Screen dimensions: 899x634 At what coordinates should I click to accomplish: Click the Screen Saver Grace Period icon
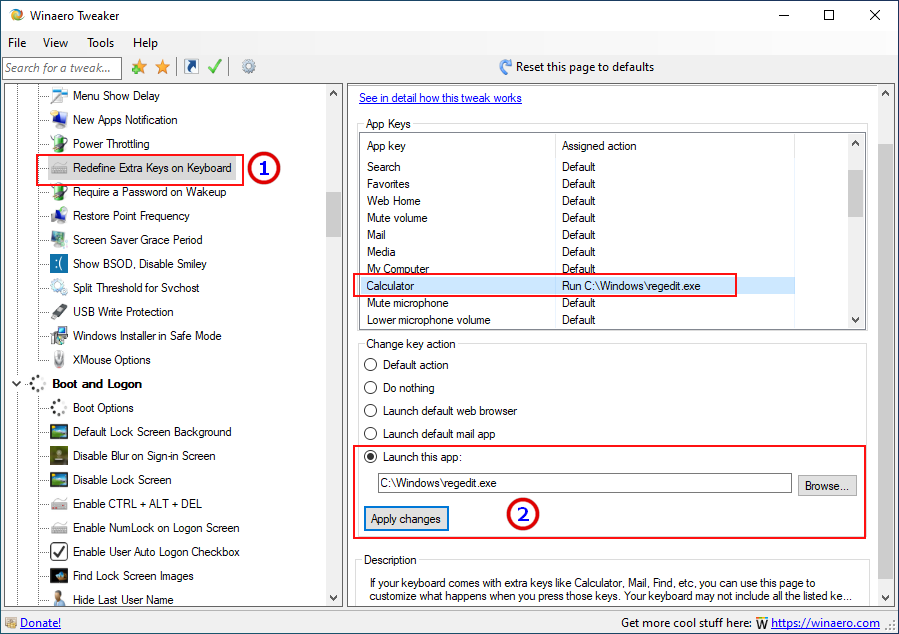point(58,240)
